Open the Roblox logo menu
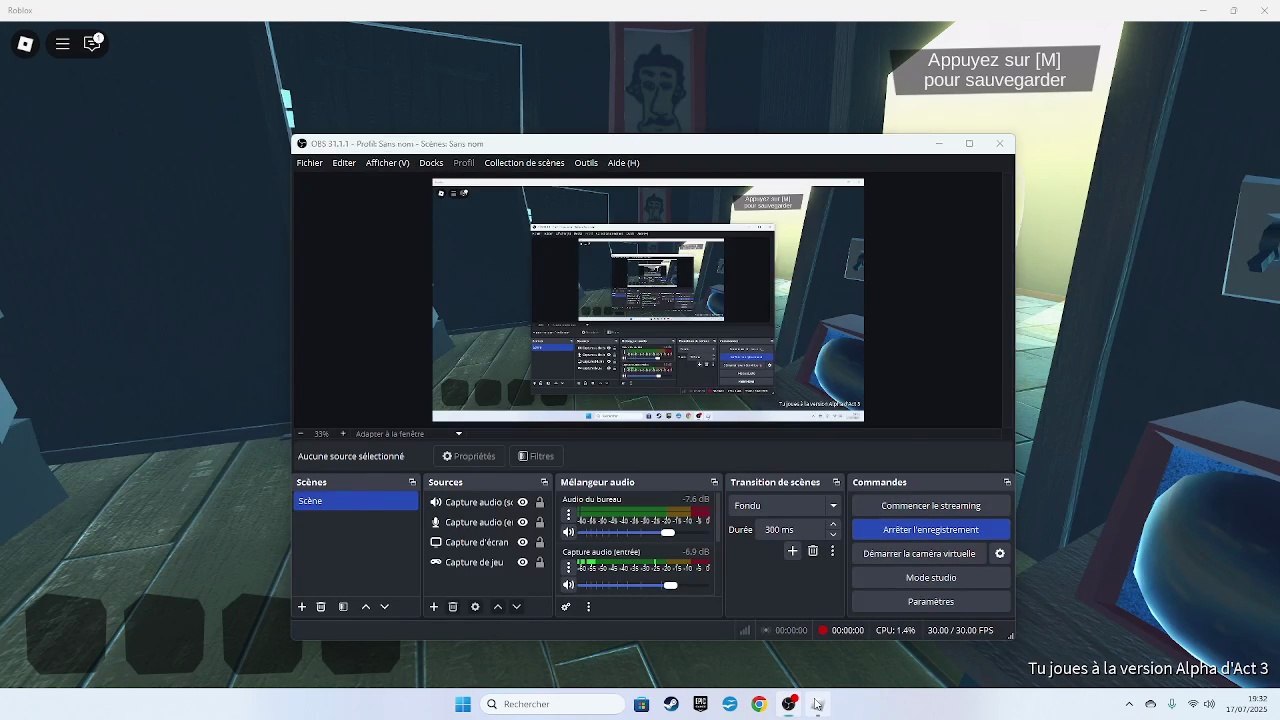Image resolution: width=1280 pixels, height=720 pixels. 26,44
